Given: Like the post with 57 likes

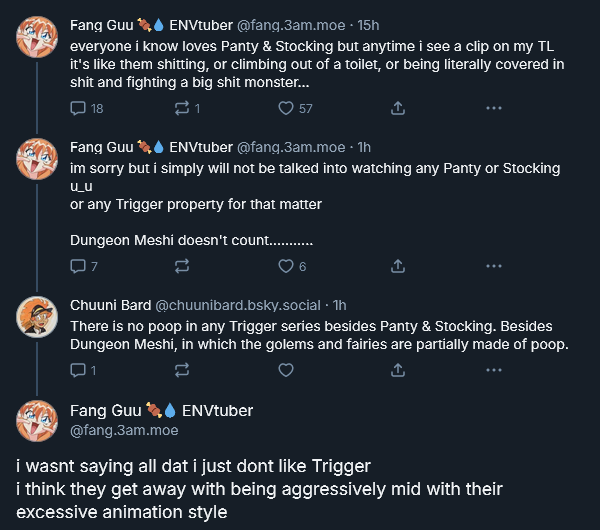Looking at the screenshot, I should pyautogui.click(x=286, y=108).
